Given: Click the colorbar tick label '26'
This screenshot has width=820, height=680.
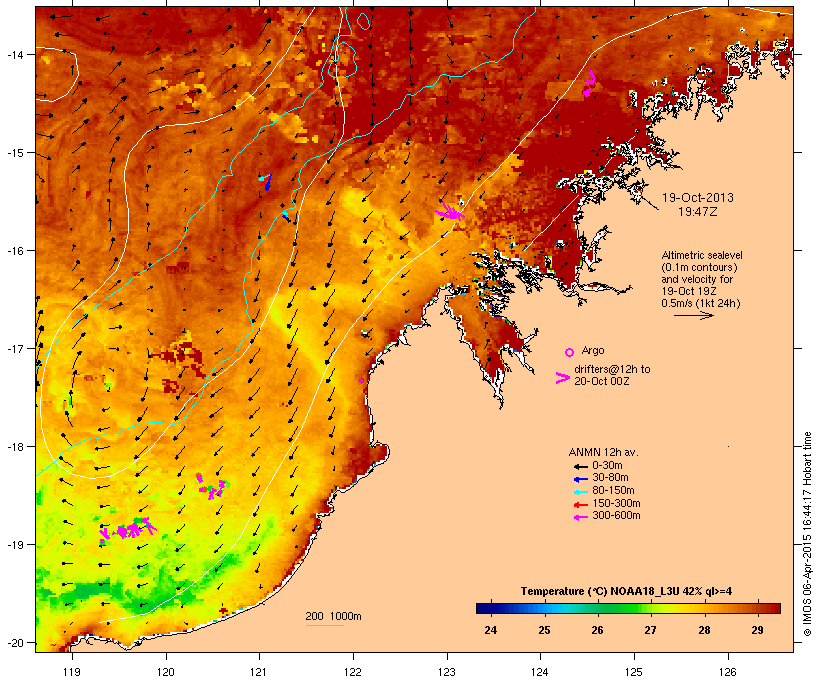Looking at the screenshot, I should (597, 630).
